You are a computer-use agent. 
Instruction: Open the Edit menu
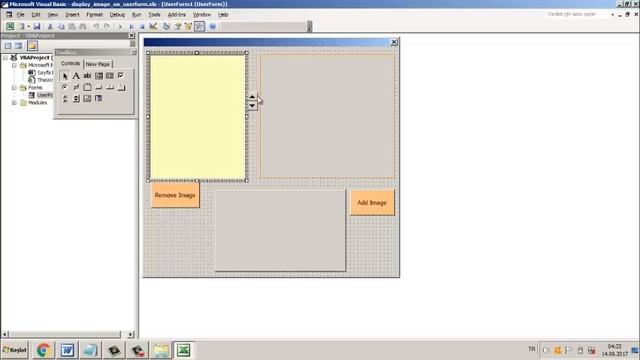pos(36,15)
